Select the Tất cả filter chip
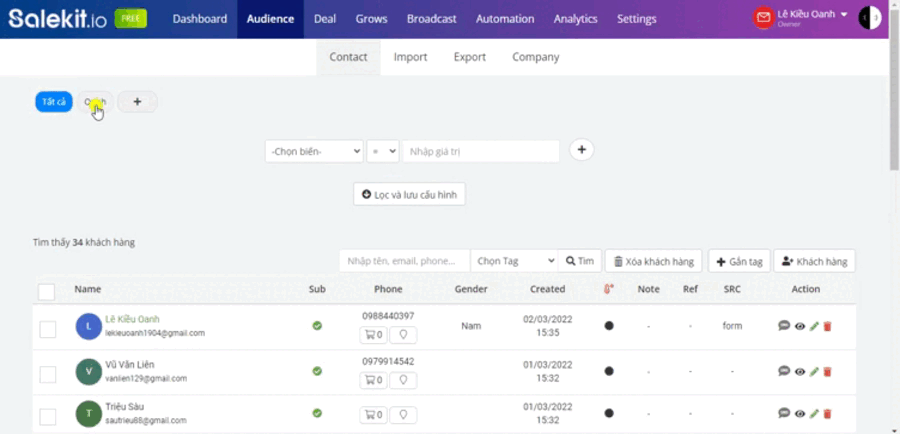Screen dimensions: 900x434 (x=54, y=102)
